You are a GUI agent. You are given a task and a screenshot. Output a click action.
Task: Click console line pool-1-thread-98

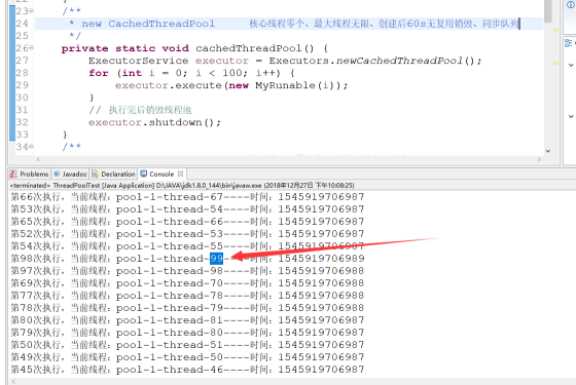pos(187,271)
